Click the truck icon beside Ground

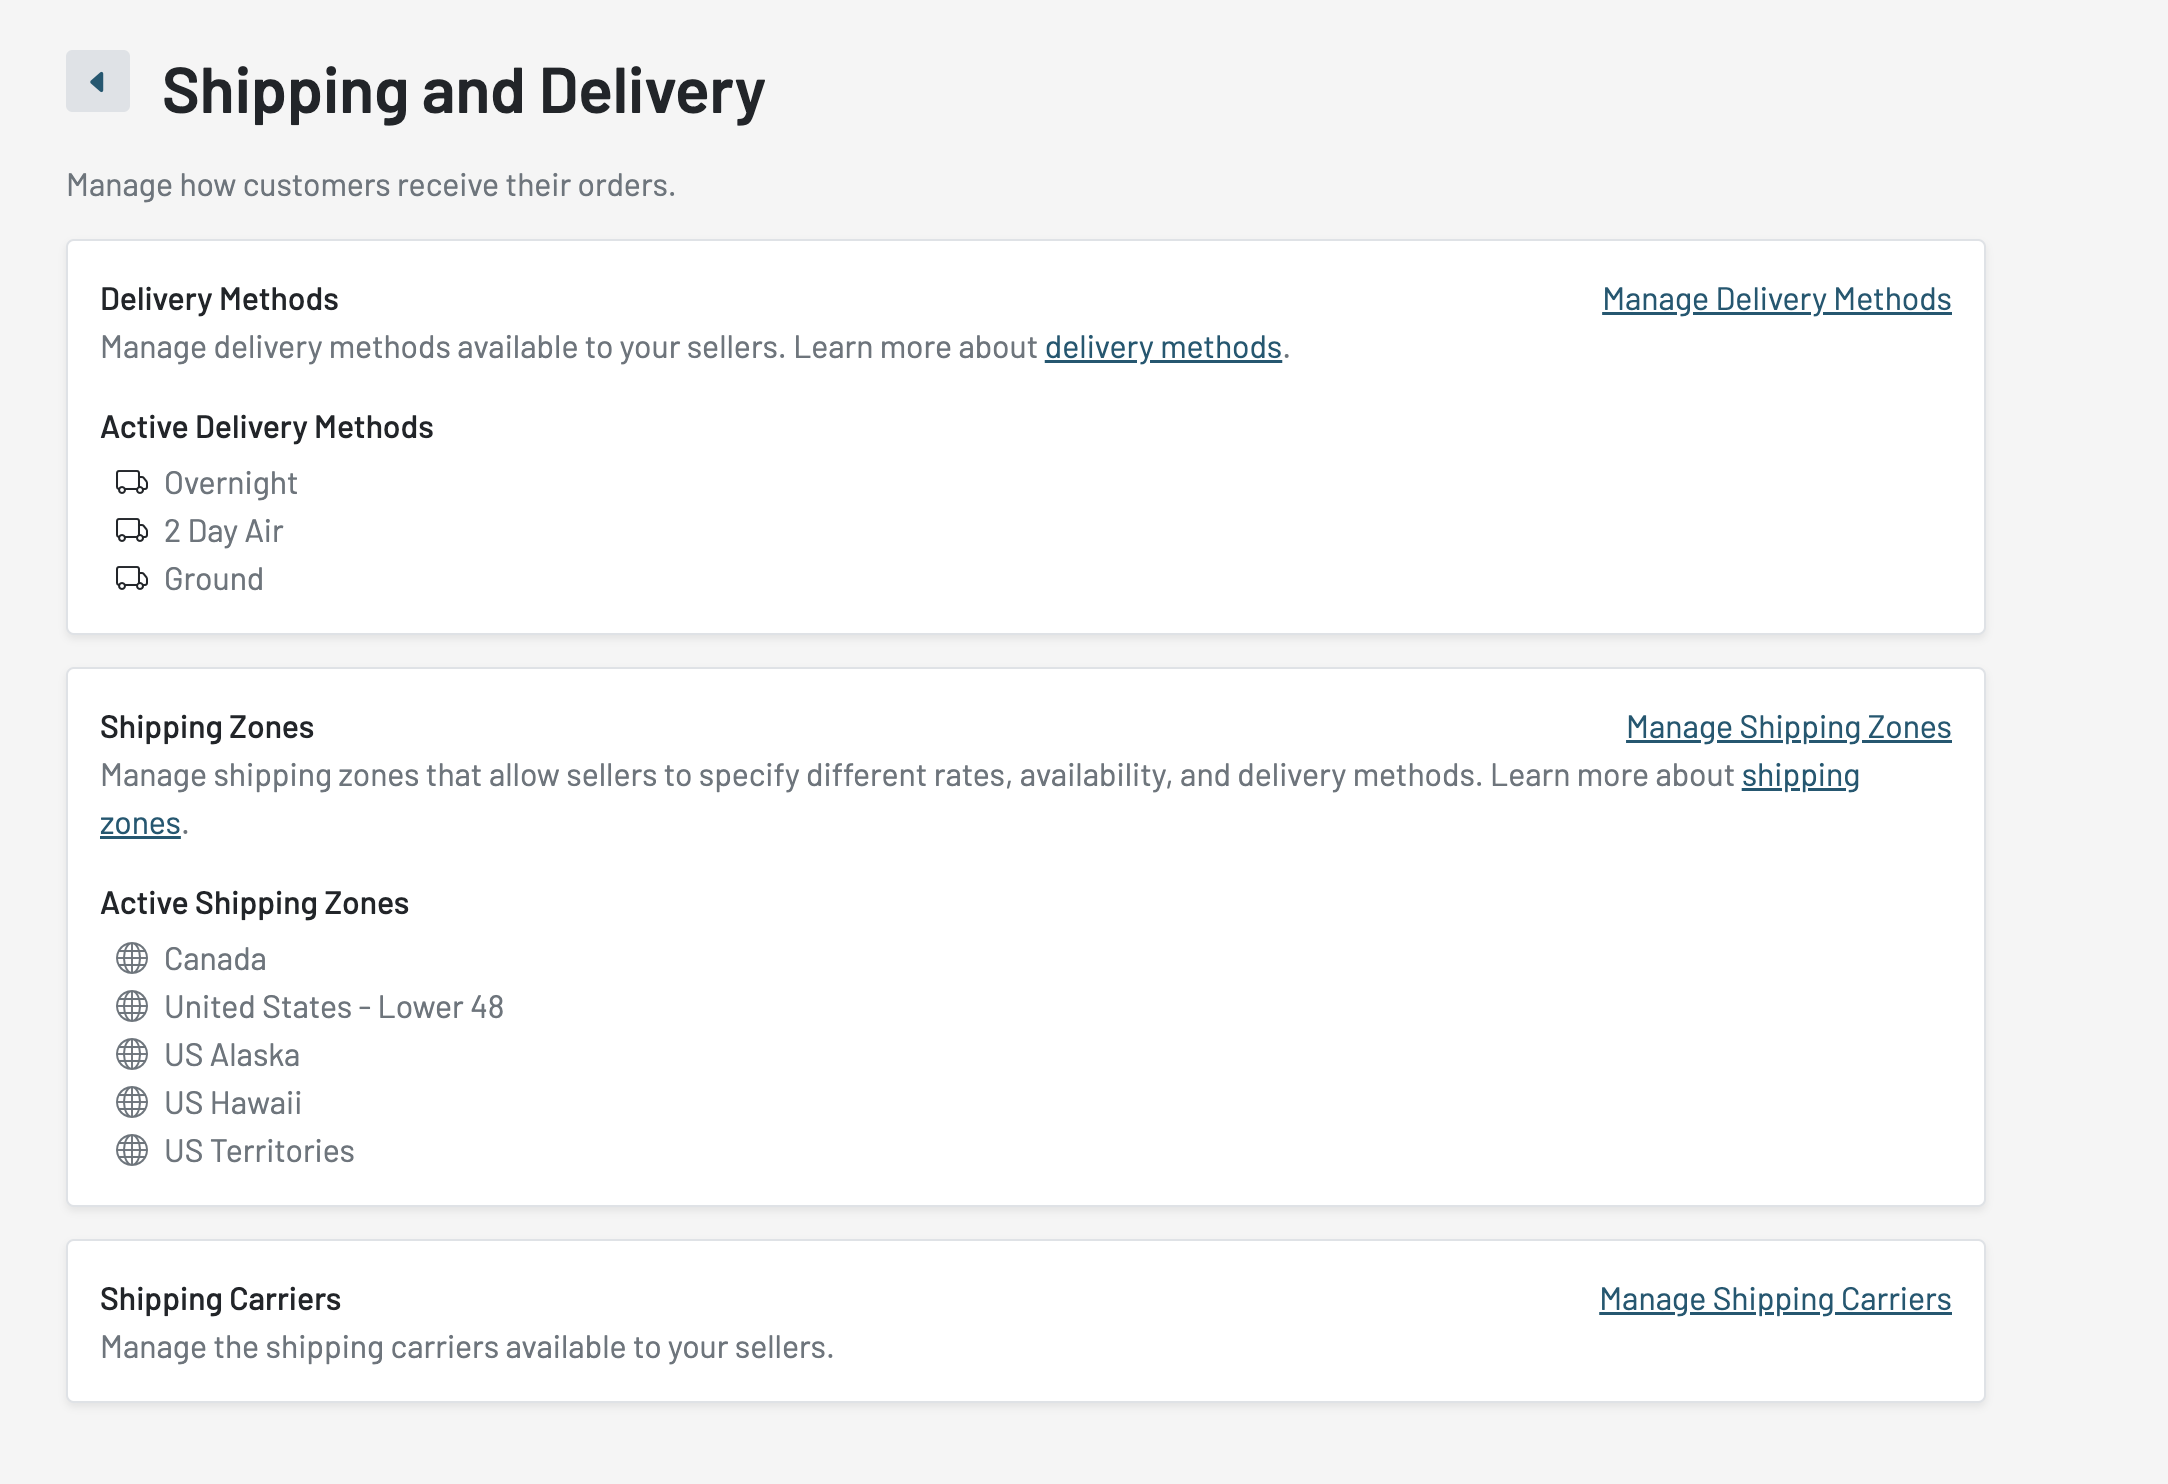pyautogui.click(x=132, y=579)
